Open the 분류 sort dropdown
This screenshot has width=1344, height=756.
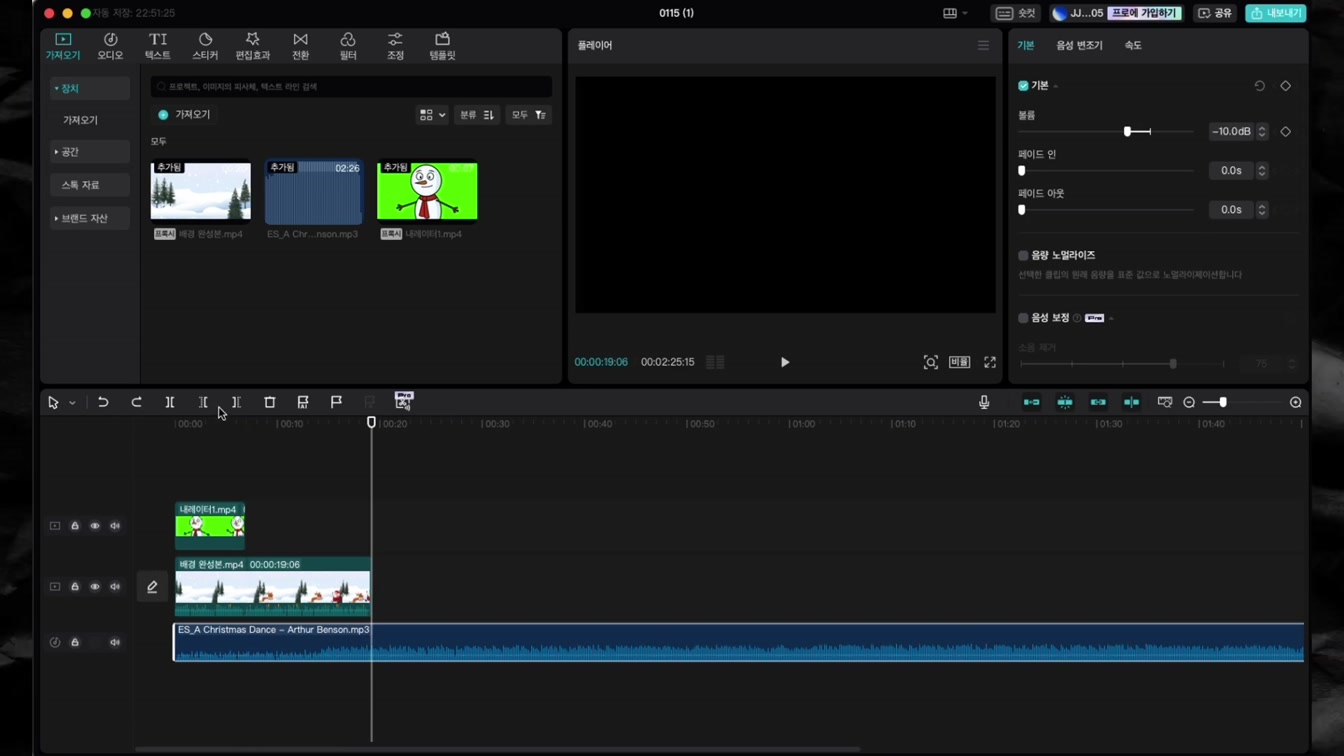(x=477, y=115)
